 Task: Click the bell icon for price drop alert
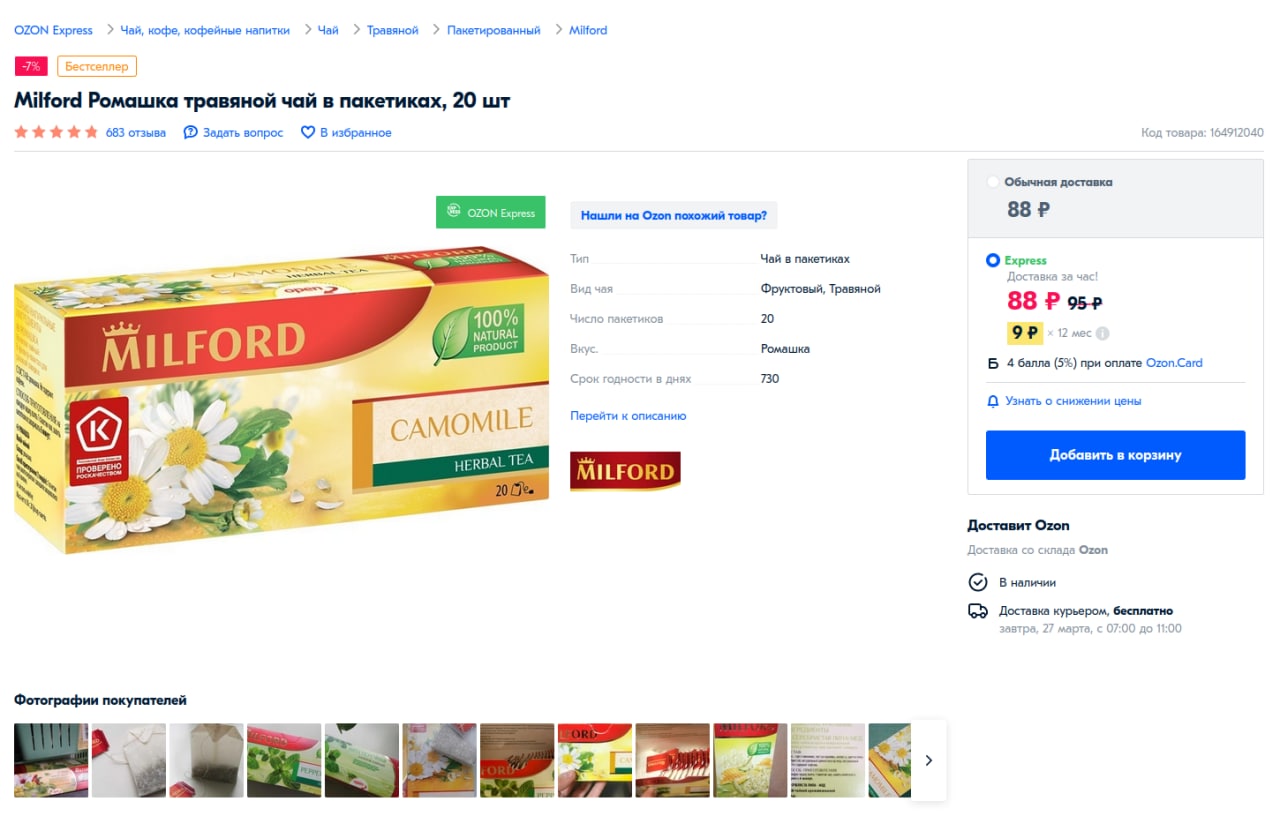click(x=993, y=401)
